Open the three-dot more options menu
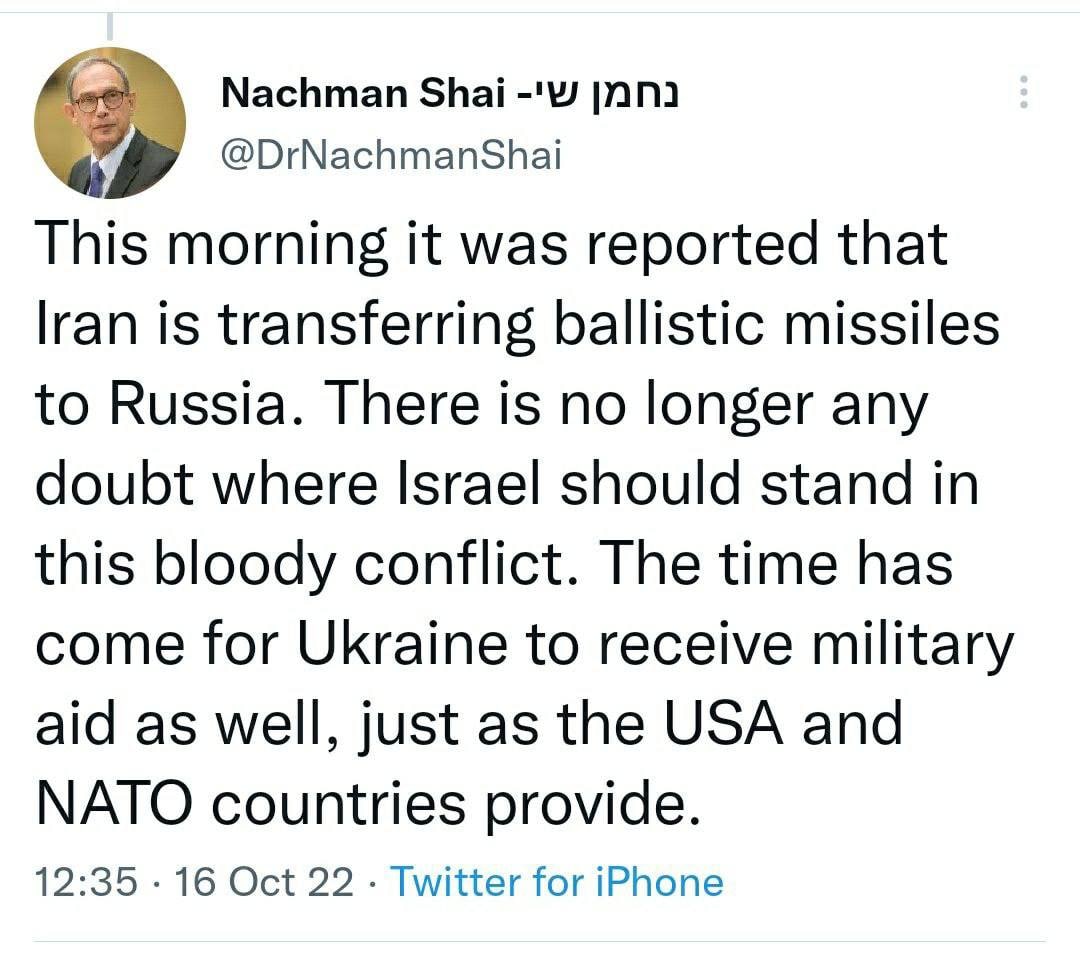Screen dimensions: 1080x956 pyautogui.click(x=1022, y=94)
